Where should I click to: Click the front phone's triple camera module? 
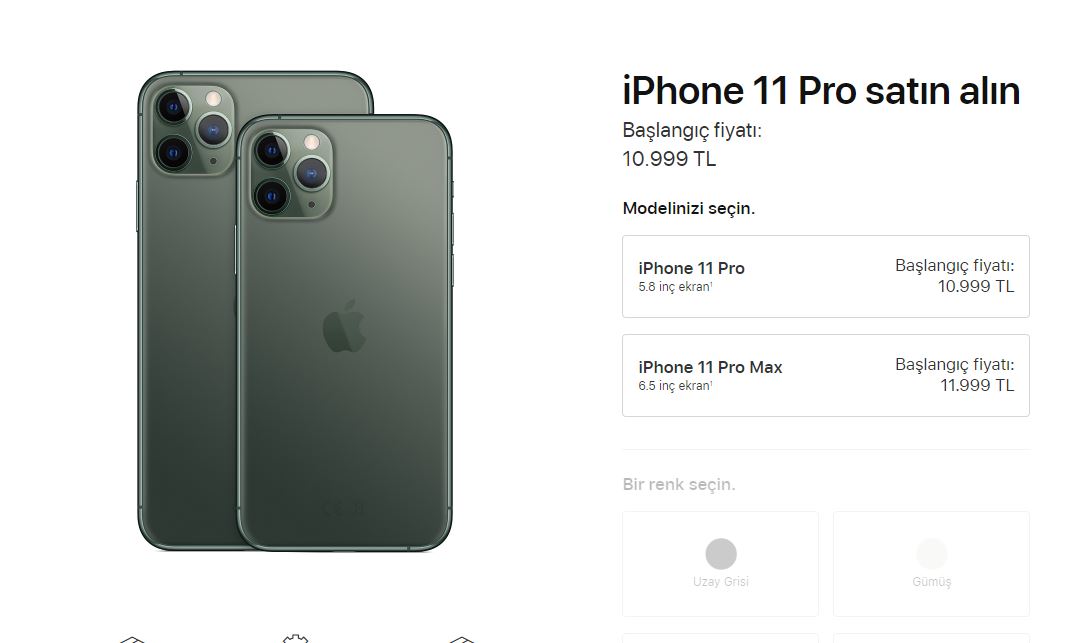coord(292,174)
